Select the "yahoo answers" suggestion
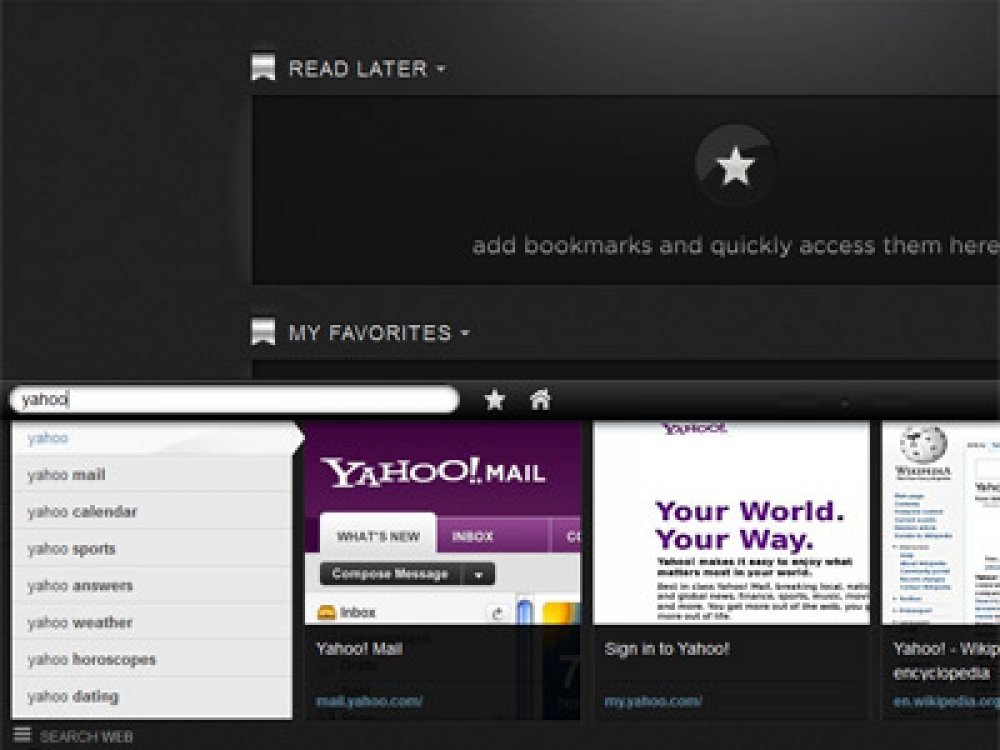Image resolution: width=1000 pixels, height=750 pixels. pos(152,585)
